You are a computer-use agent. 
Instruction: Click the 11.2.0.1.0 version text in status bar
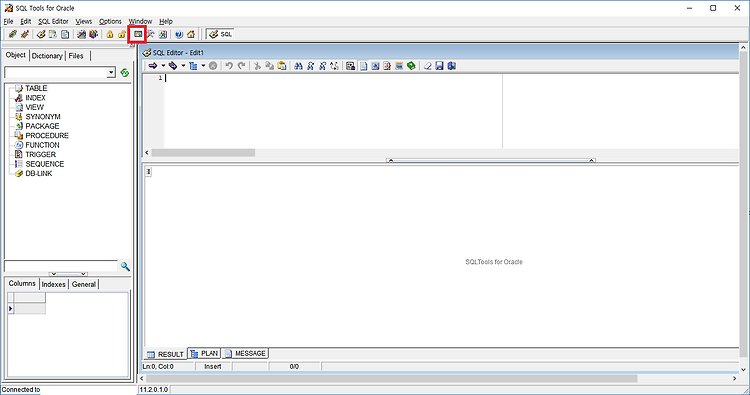pos(154,390)
